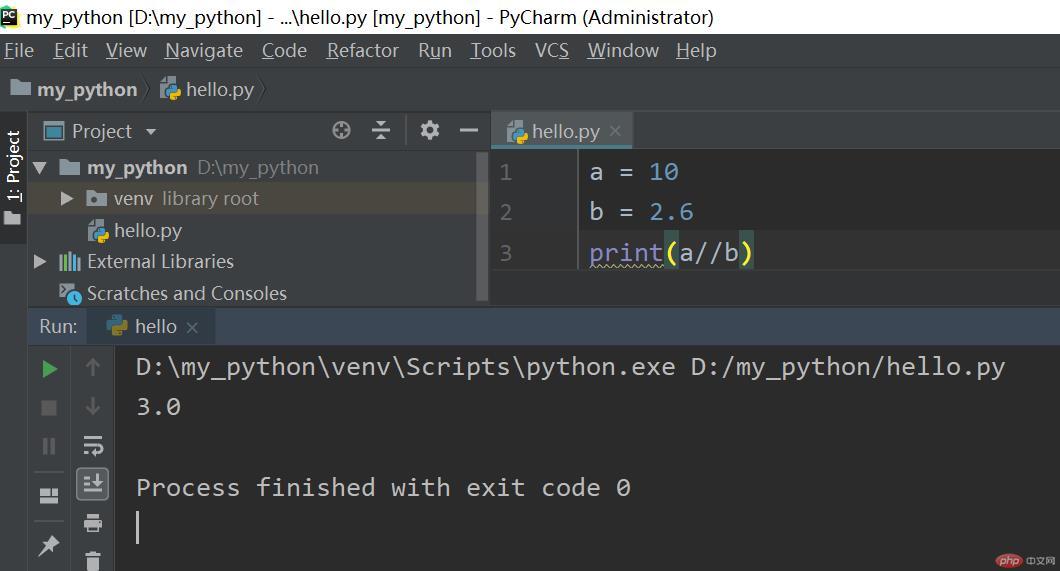
Task: Click the locate current file target icon
Action: [341, 130]
